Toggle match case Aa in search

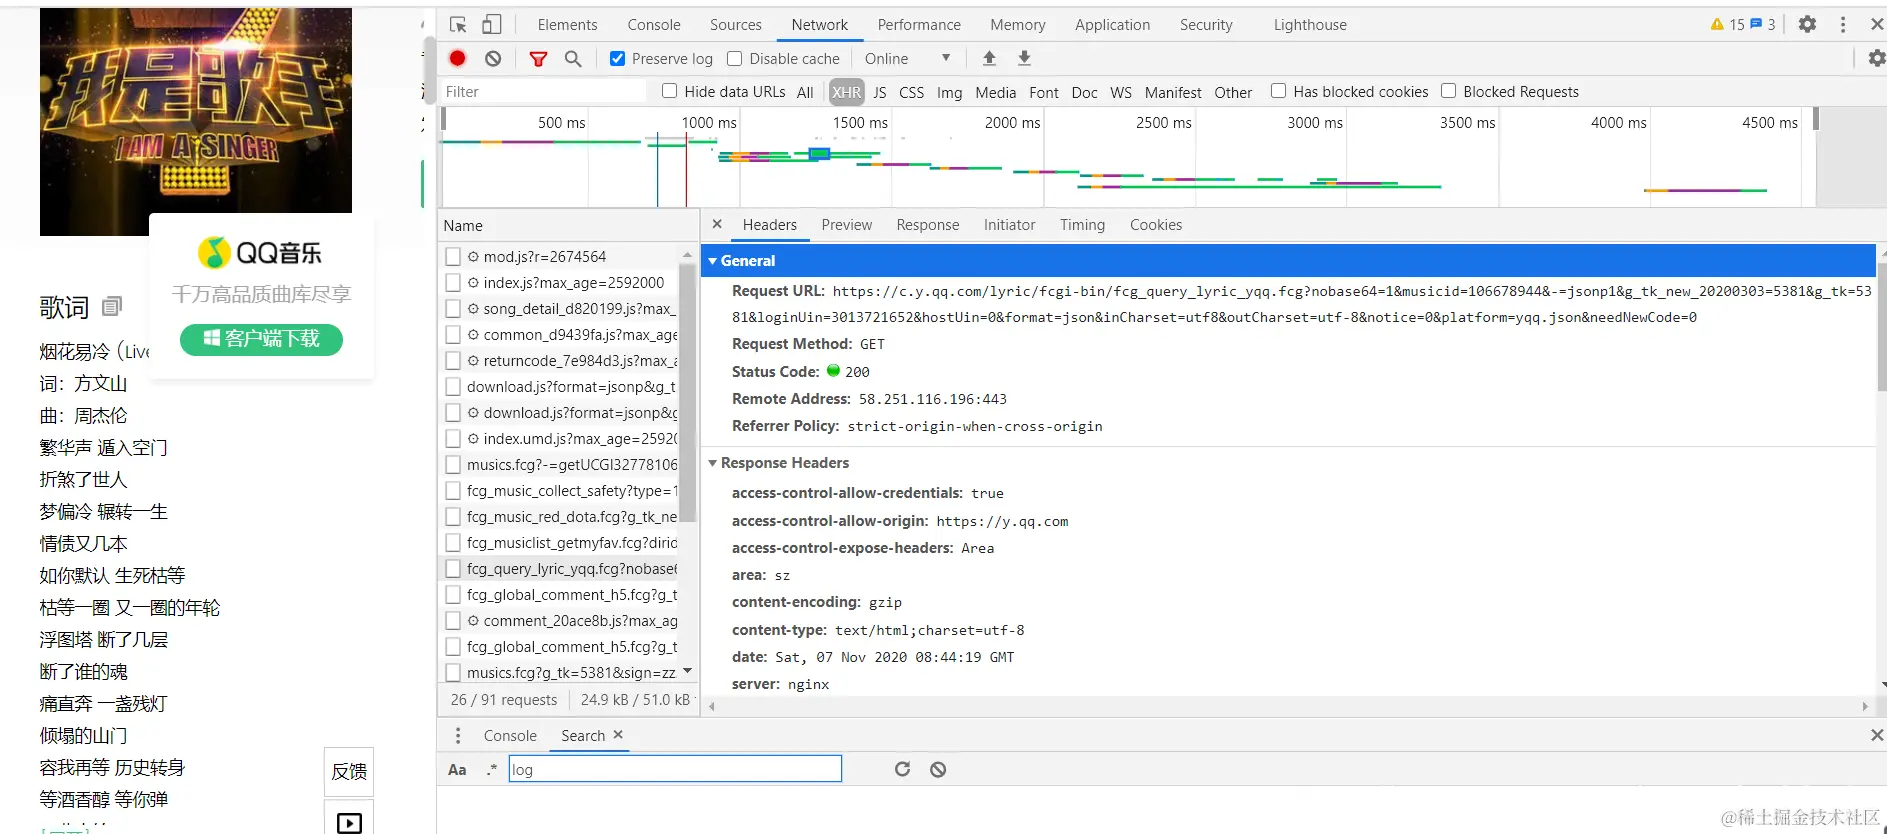(x=457, y=769)
